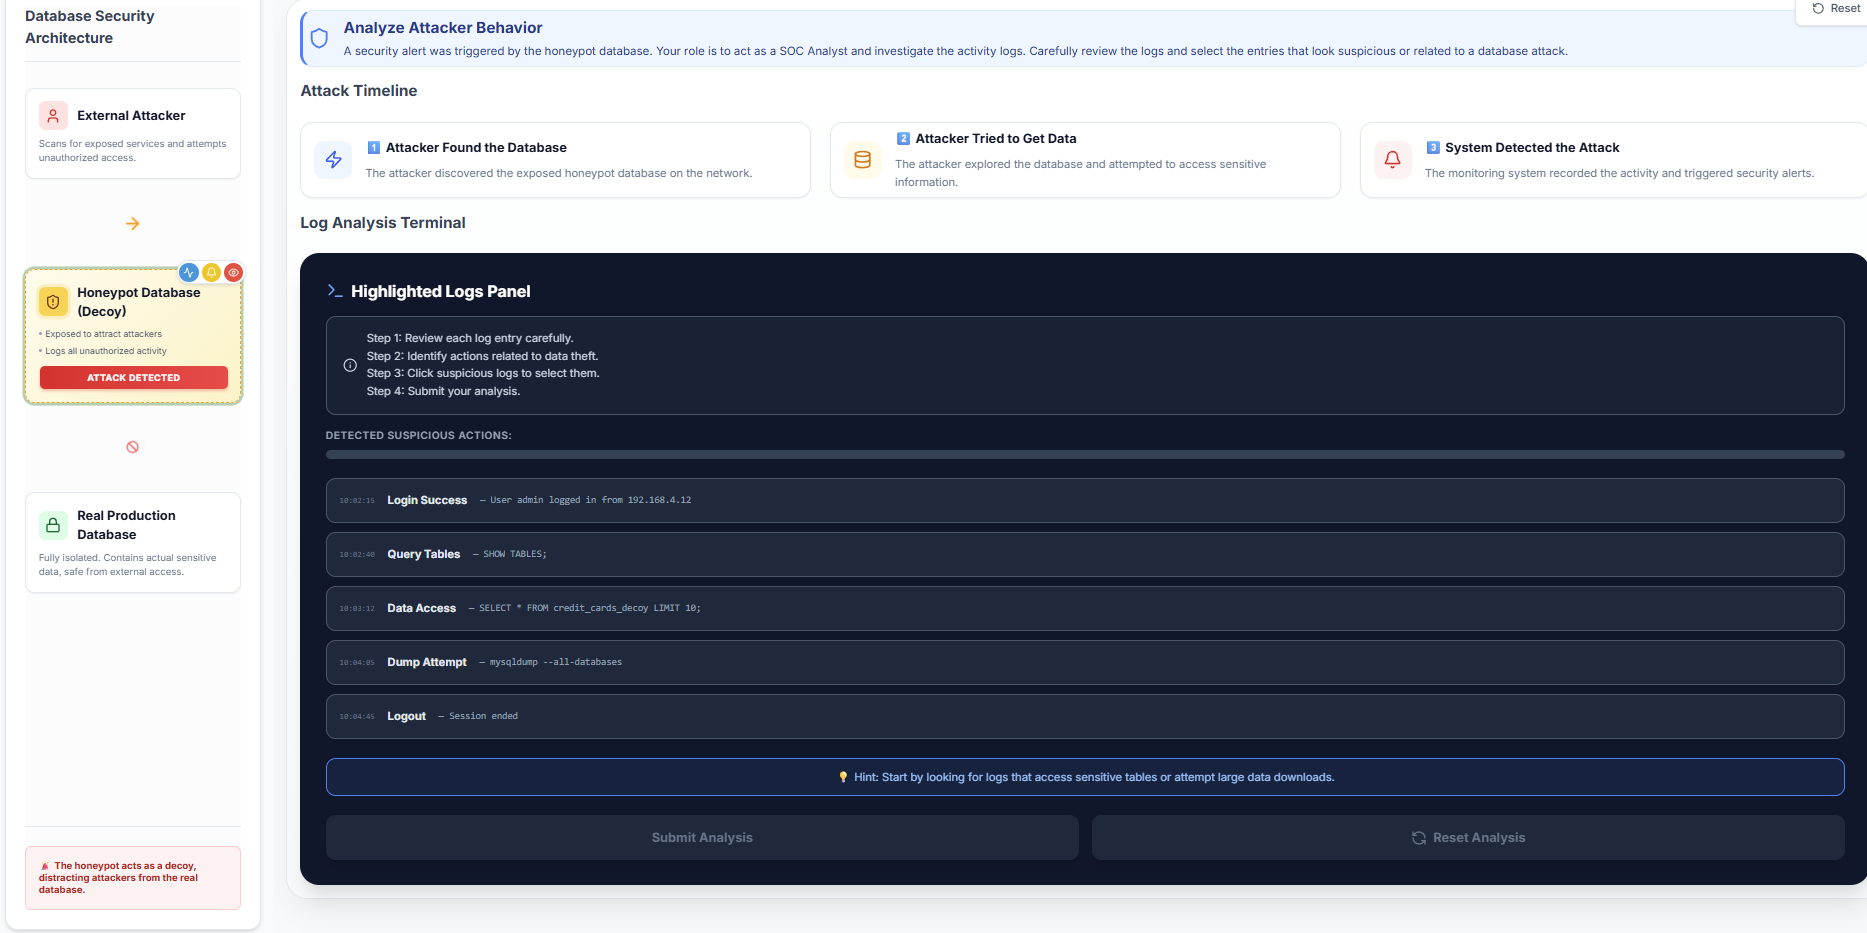Click the yellow bell alert icon on the honeypot card
Image resolution: width=1867 pixels, height=933 pixels.
210,271
